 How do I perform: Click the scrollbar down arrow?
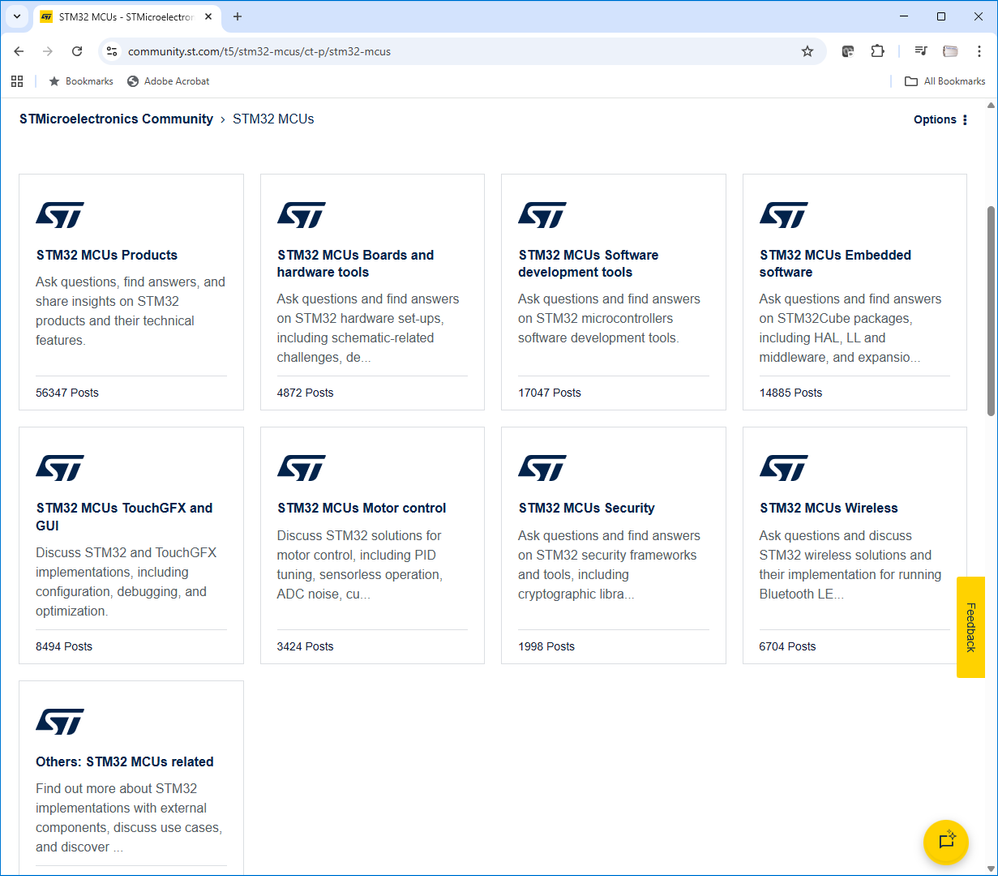[991, 868]
